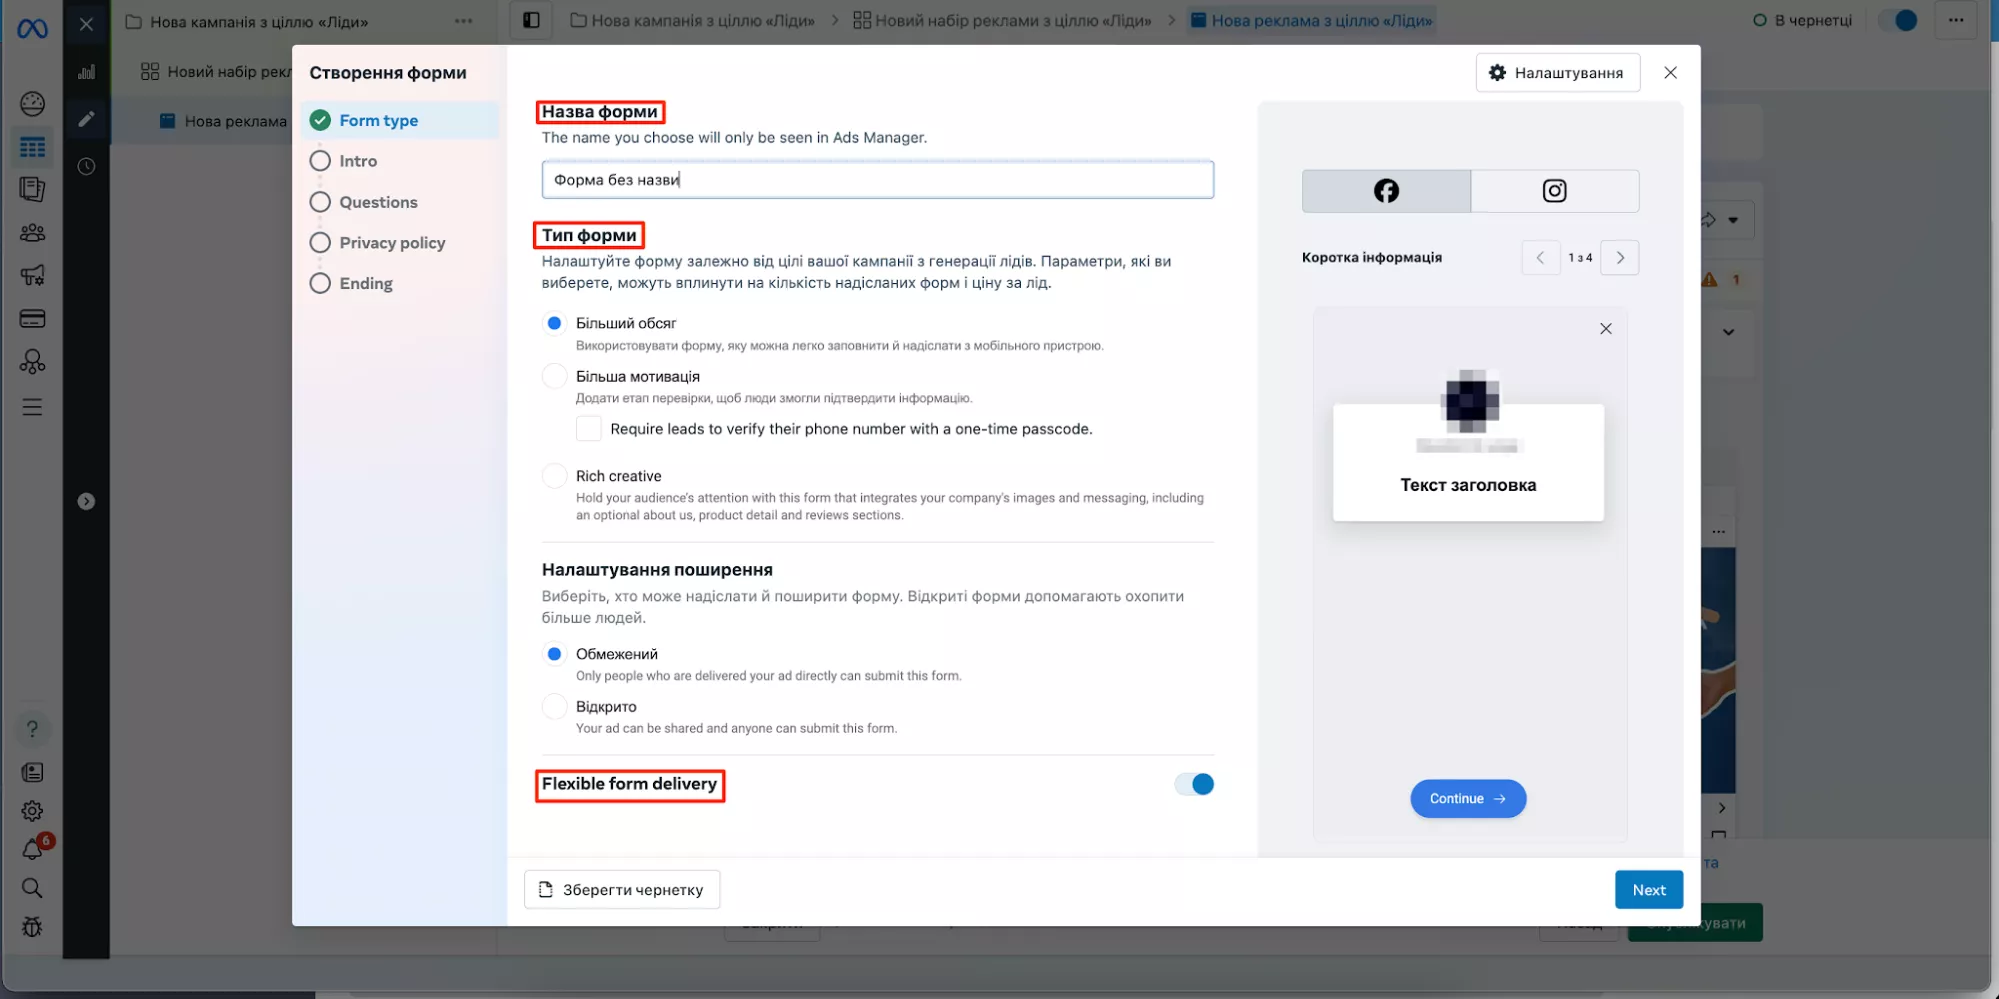The height and width of the screenshot is (999, 1999).
Task: Open Meta logo home
Action: [32, 28]
